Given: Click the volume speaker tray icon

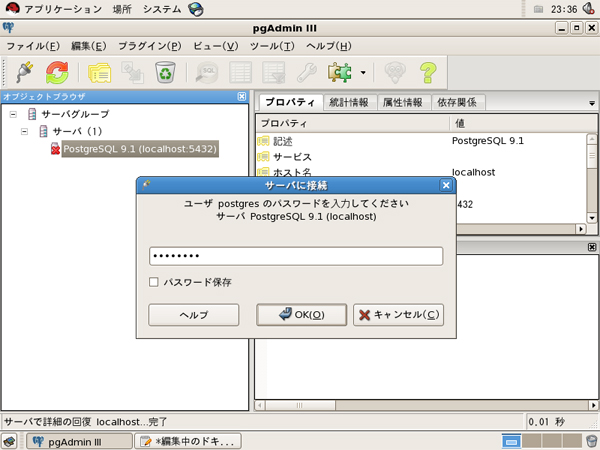Looking at the screenshot, I should [589, 8].
